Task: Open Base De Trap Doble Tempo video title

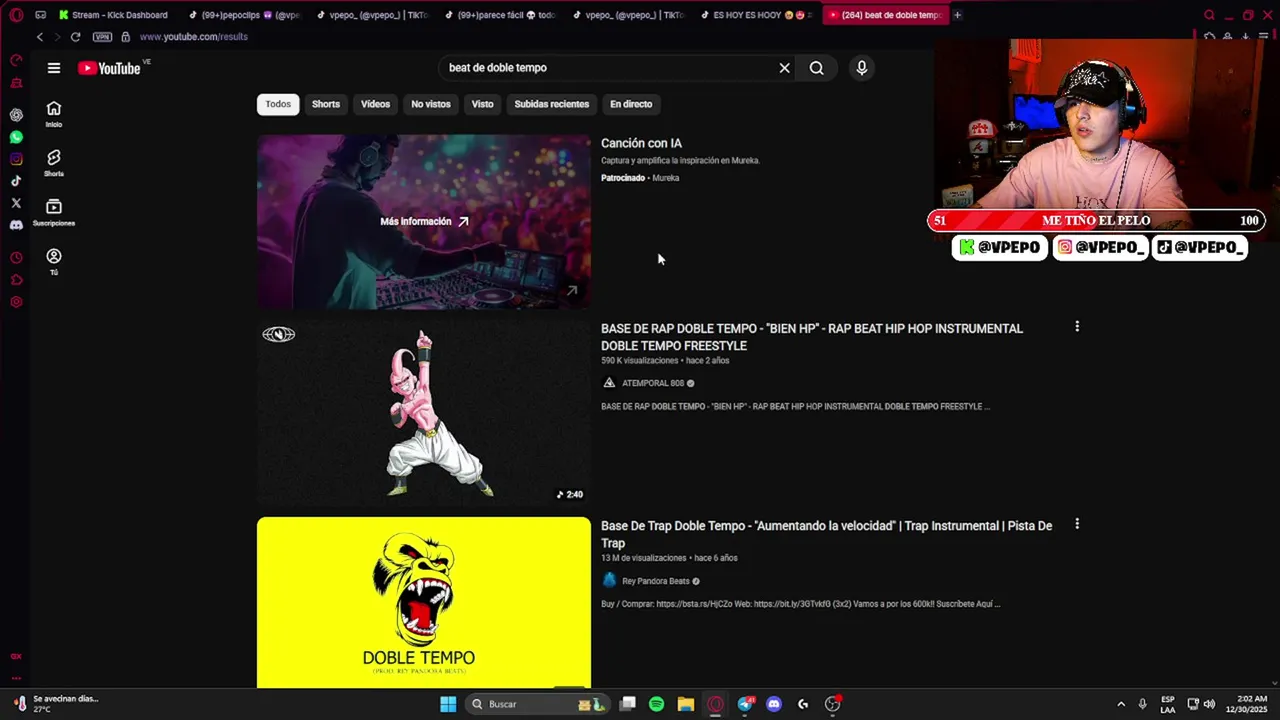Action: coord(826,534)
